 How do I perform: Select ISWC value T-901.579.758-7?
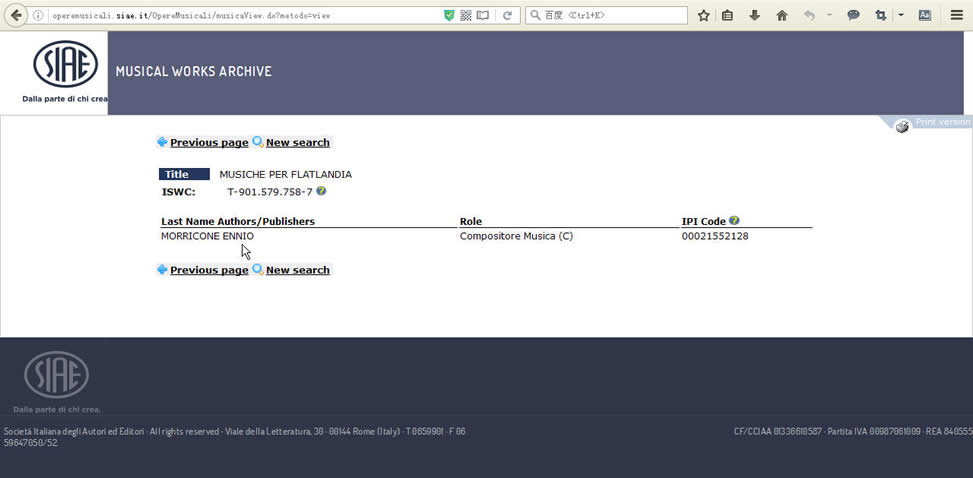pyautogui.click(x=270, y=192)
